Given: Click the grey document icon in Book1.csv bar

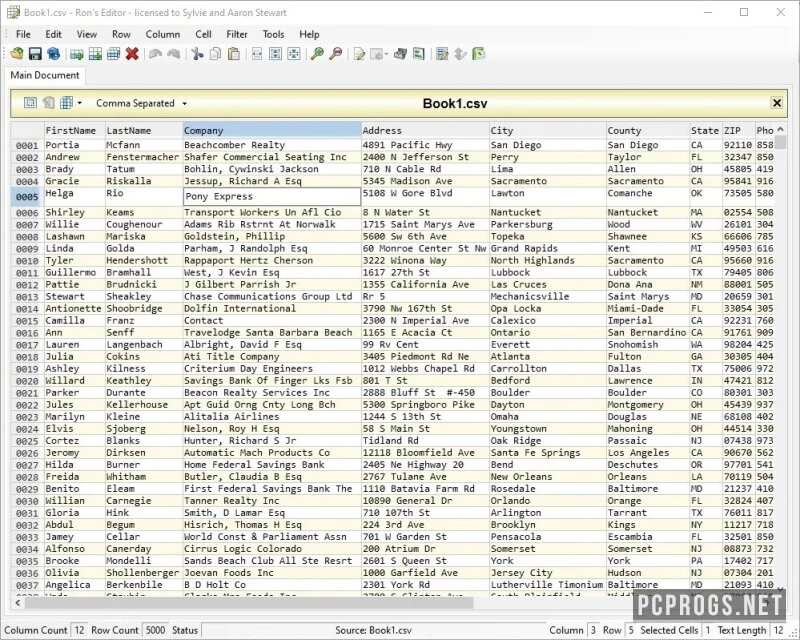Looking at the screenshot, I should pos(48,103).
